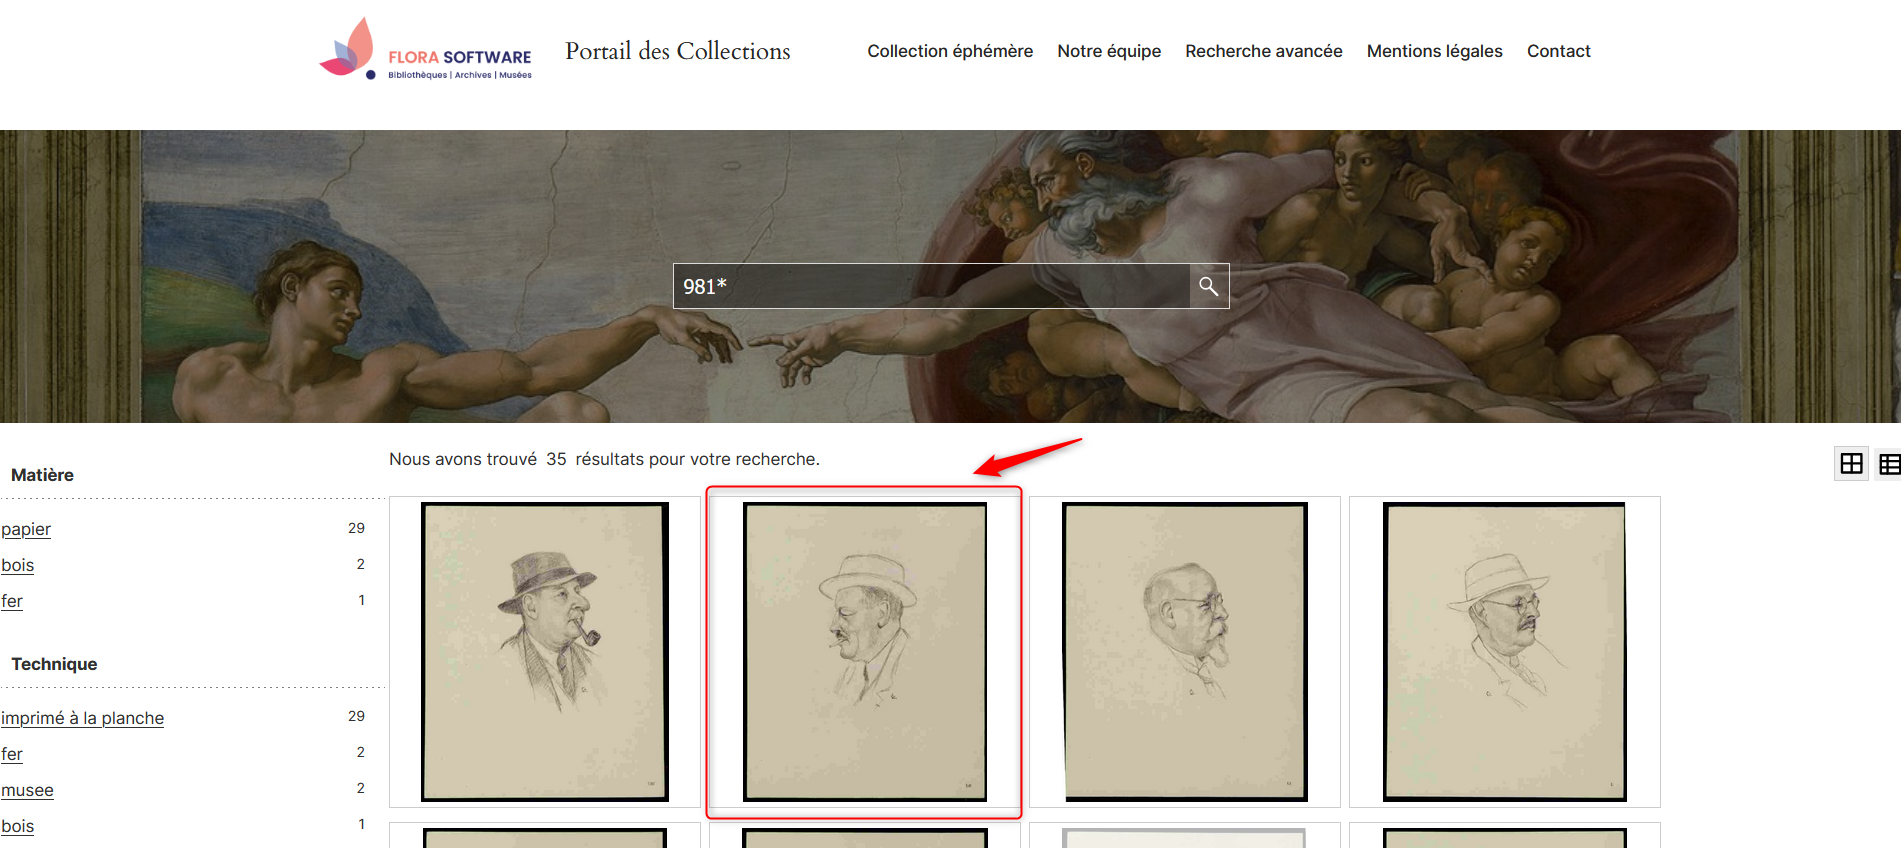Viewport: 1901px width, 848px height.
Task: Filter by fer under Matière
Action: pos(12,601)
